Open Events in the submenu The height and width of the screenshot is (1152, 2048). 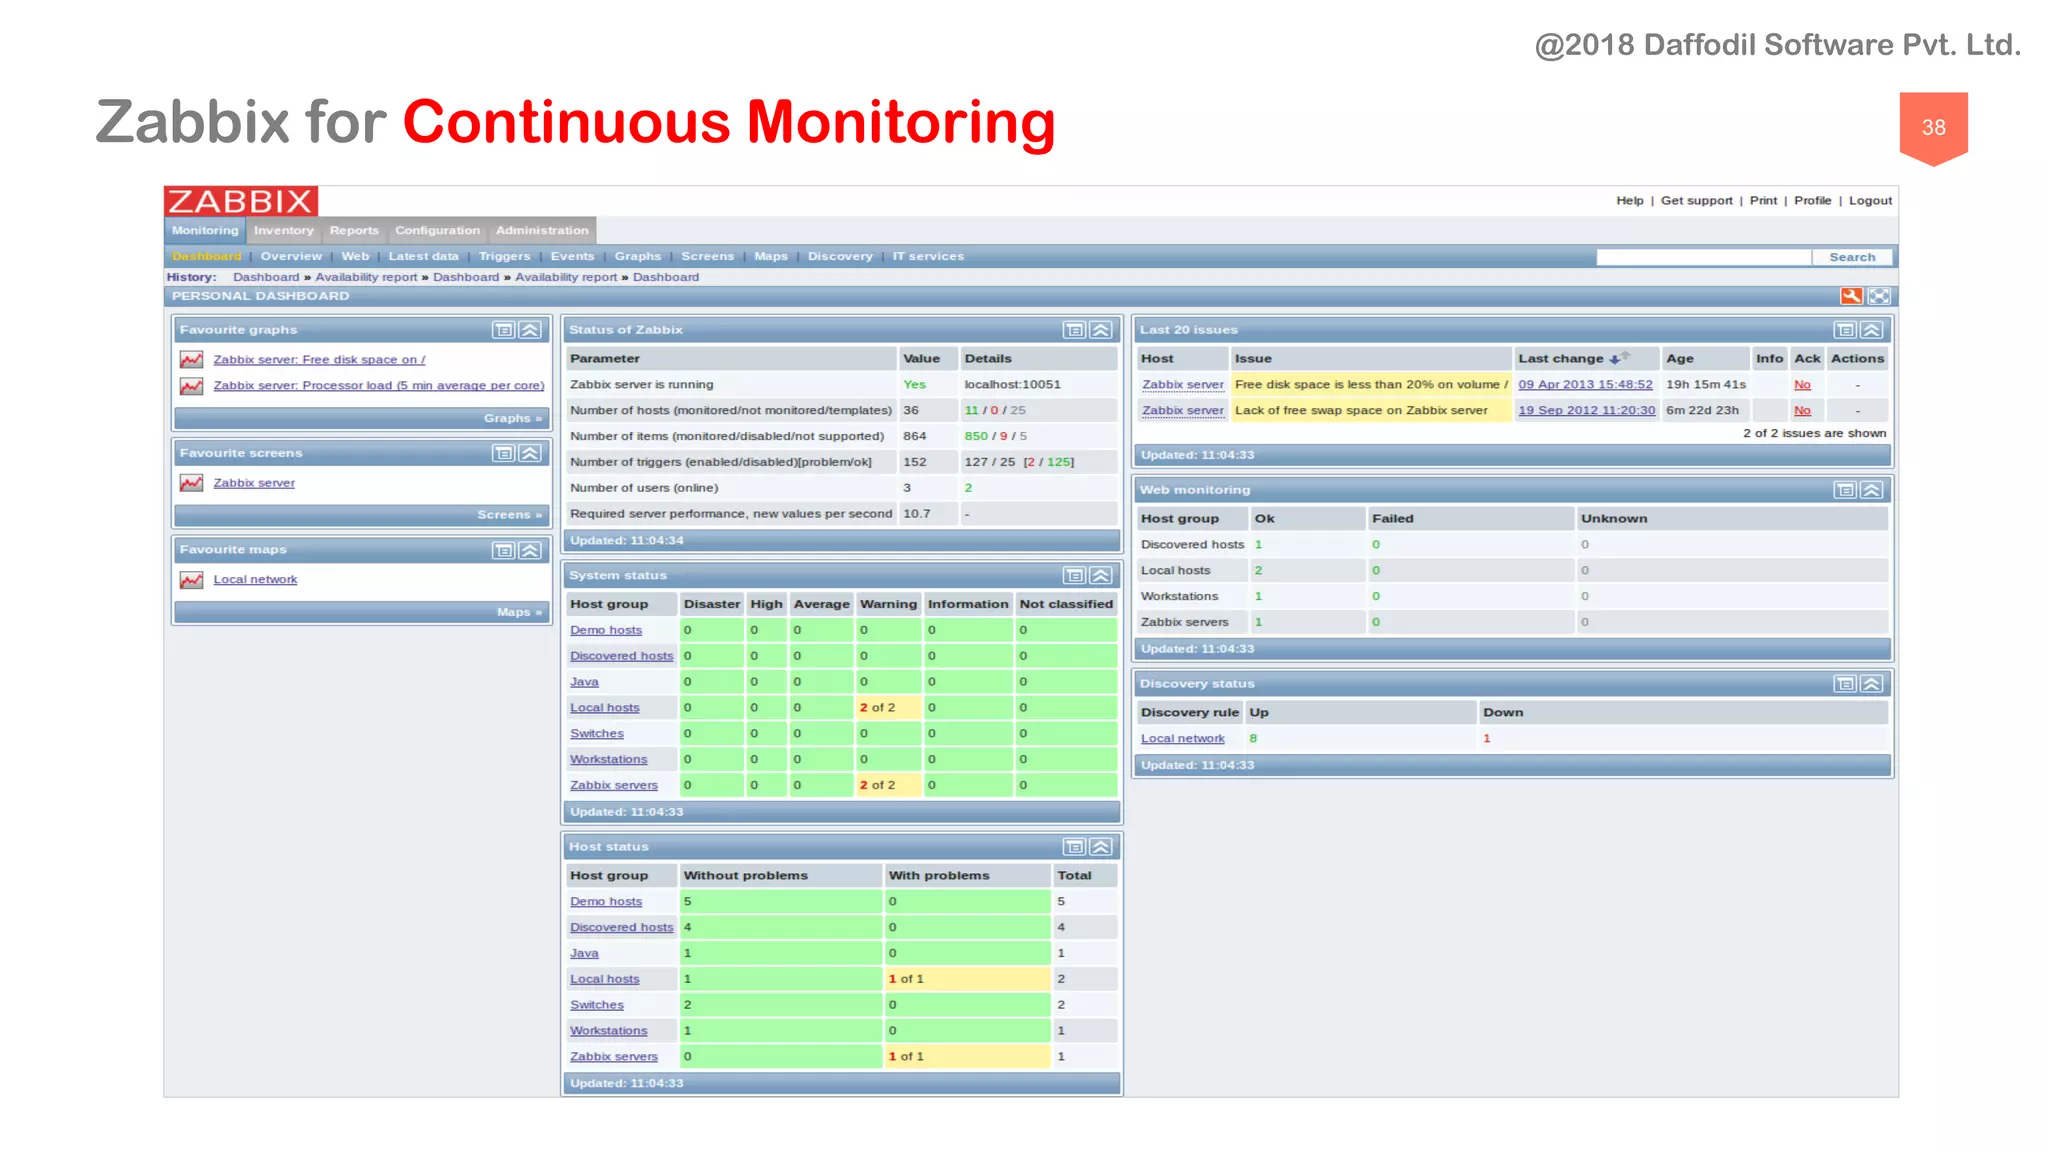(x=572, y=257)
